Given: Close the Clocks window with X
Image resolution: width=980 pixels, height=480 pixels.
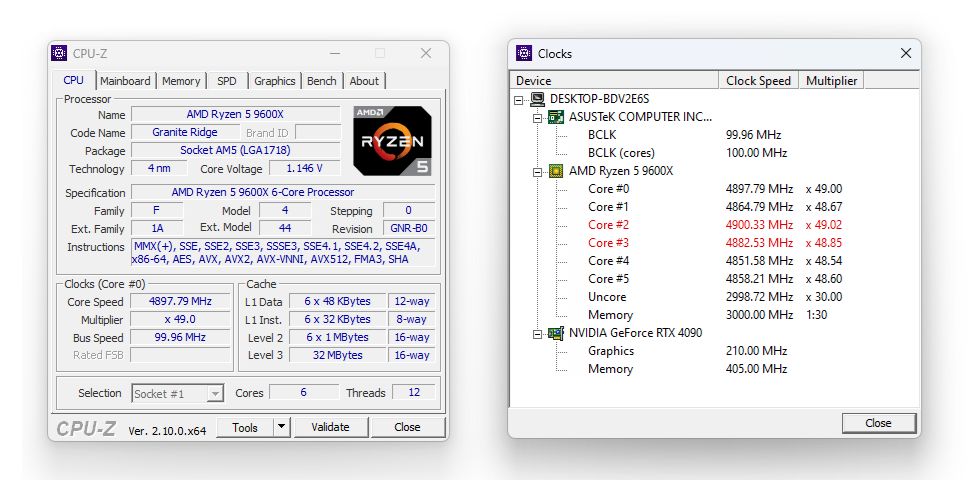Looking at the screenshot, I should pyautogui.click(x=906, y=54).
